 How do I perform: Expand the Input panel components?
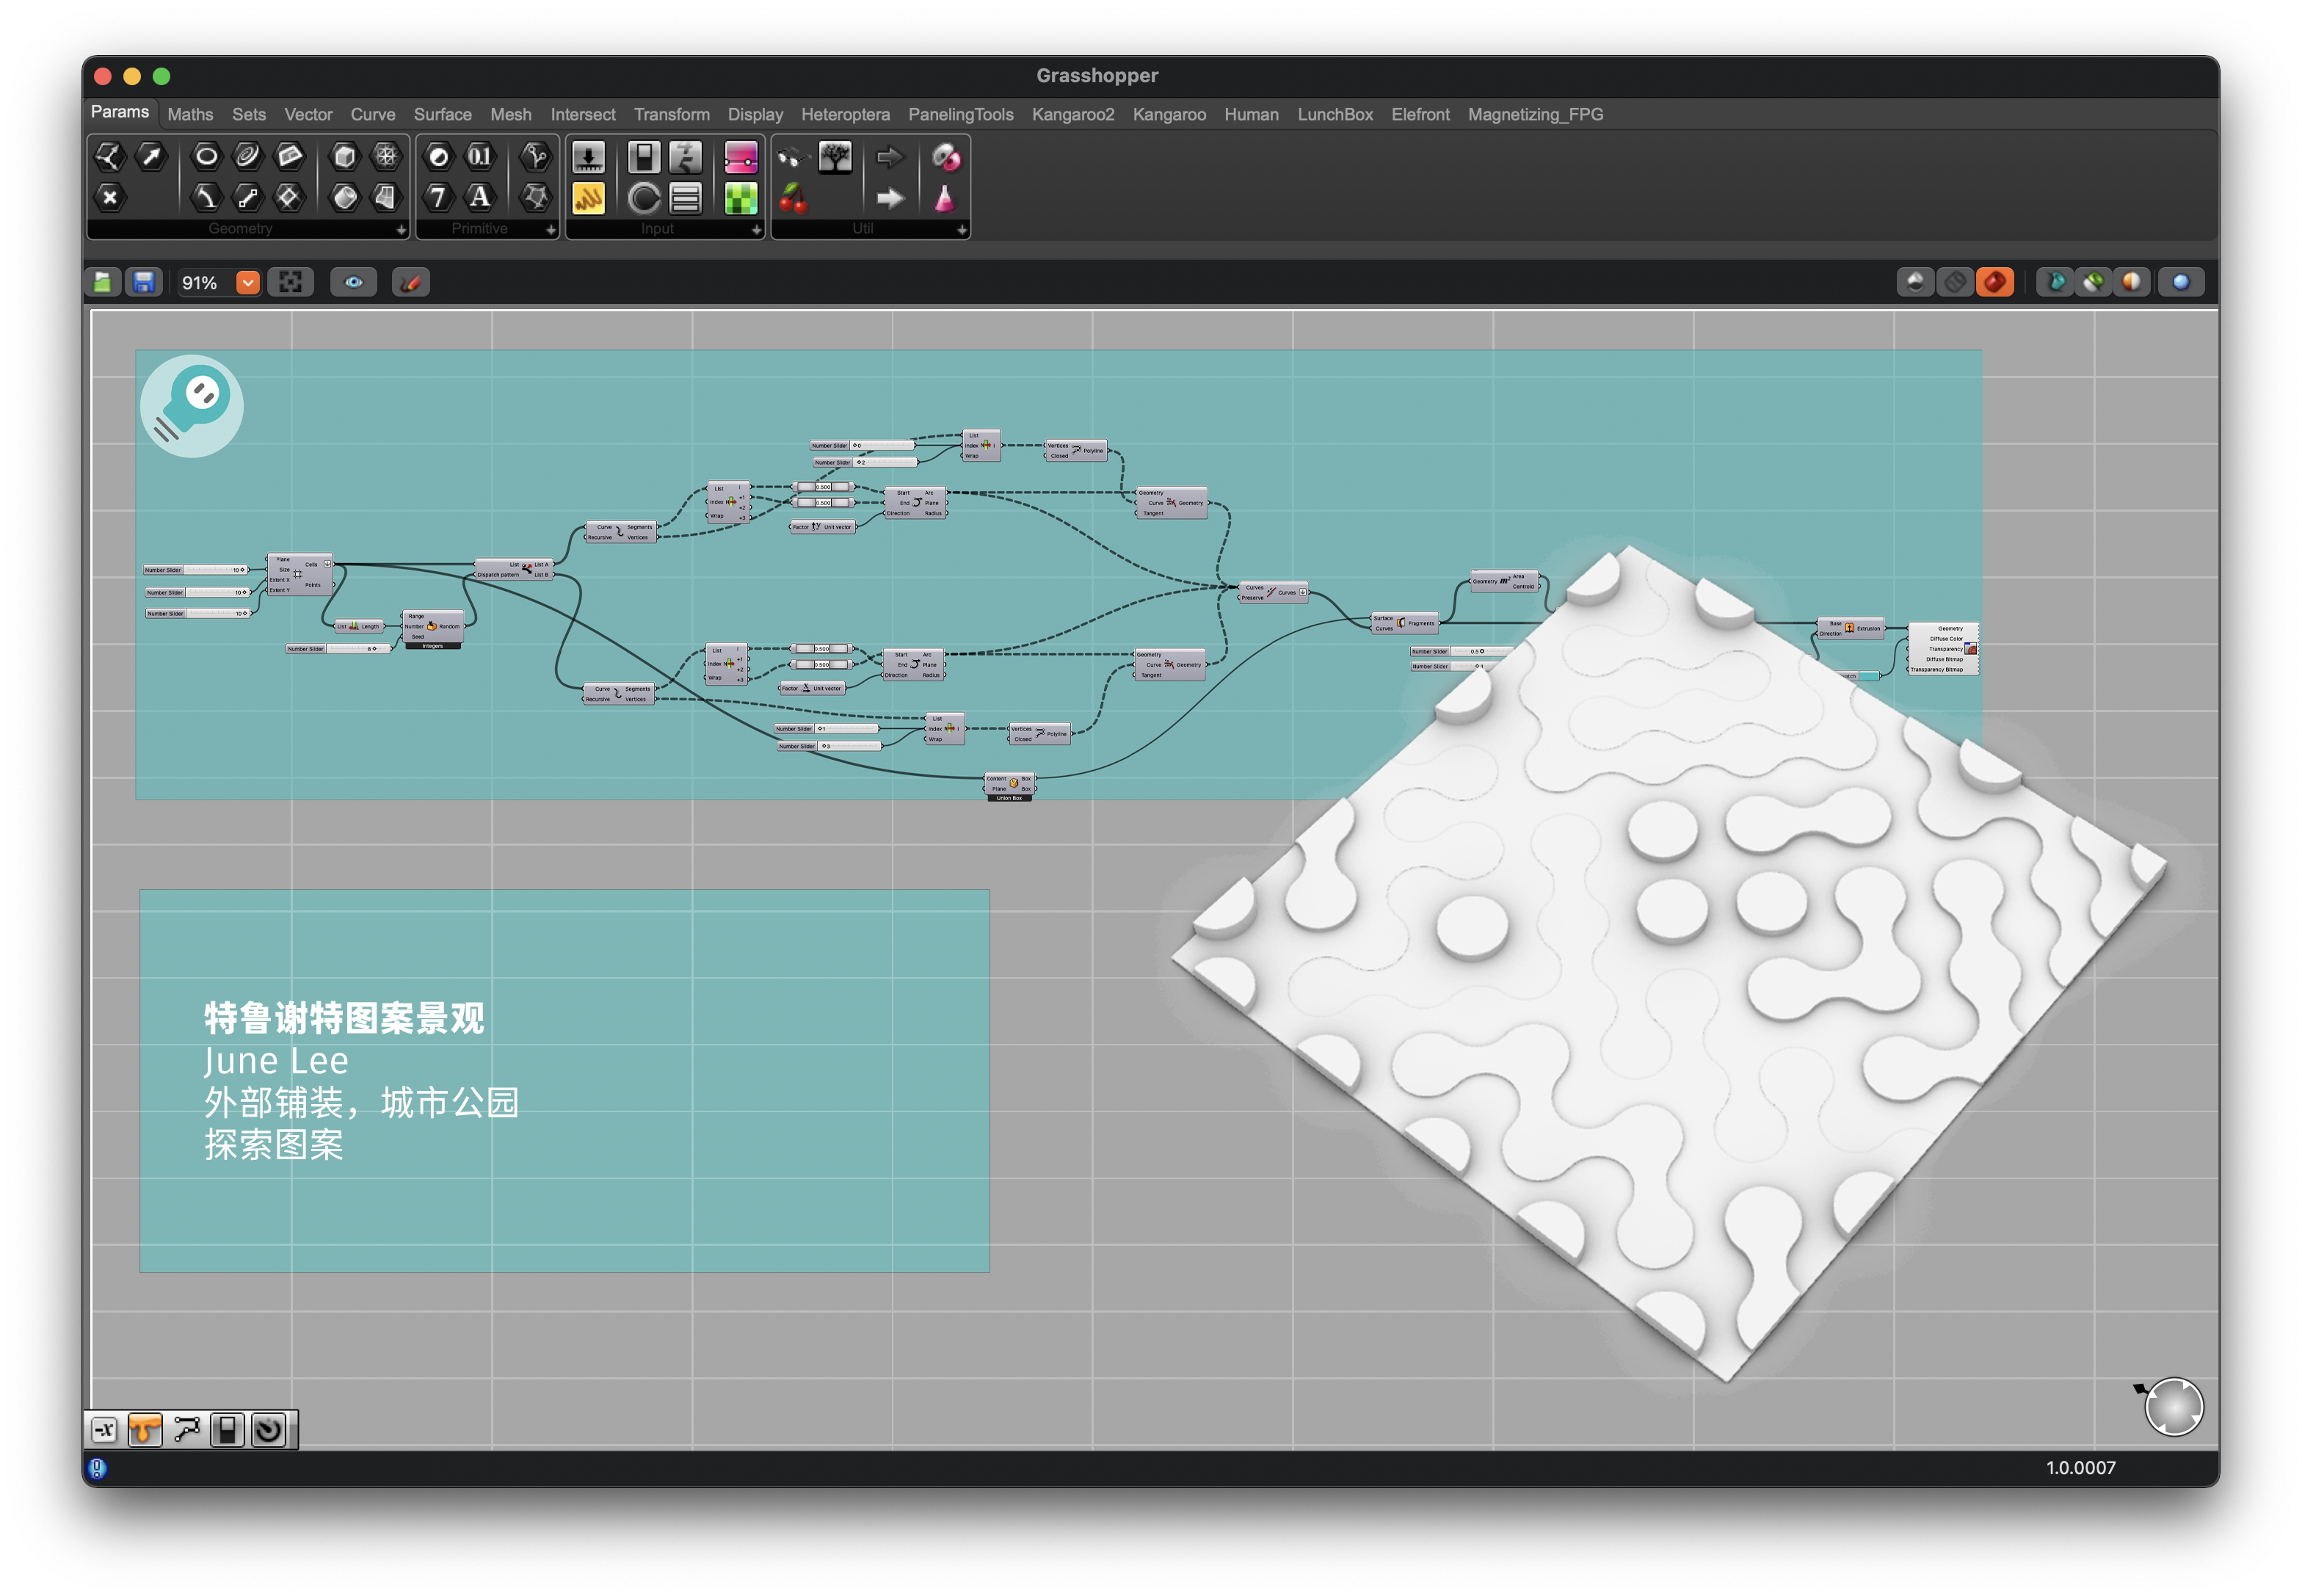(756, 230)
